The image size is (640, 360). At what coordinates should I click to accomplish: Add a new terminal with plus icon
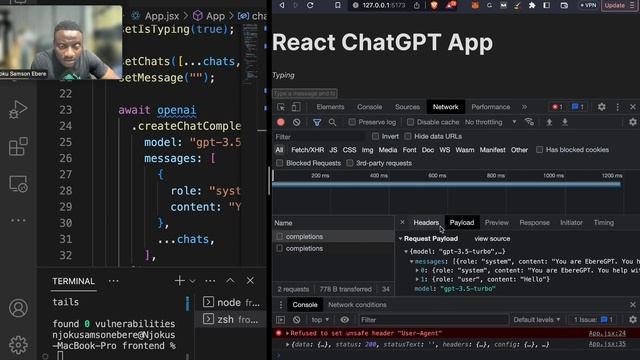(x=179, y=281)
